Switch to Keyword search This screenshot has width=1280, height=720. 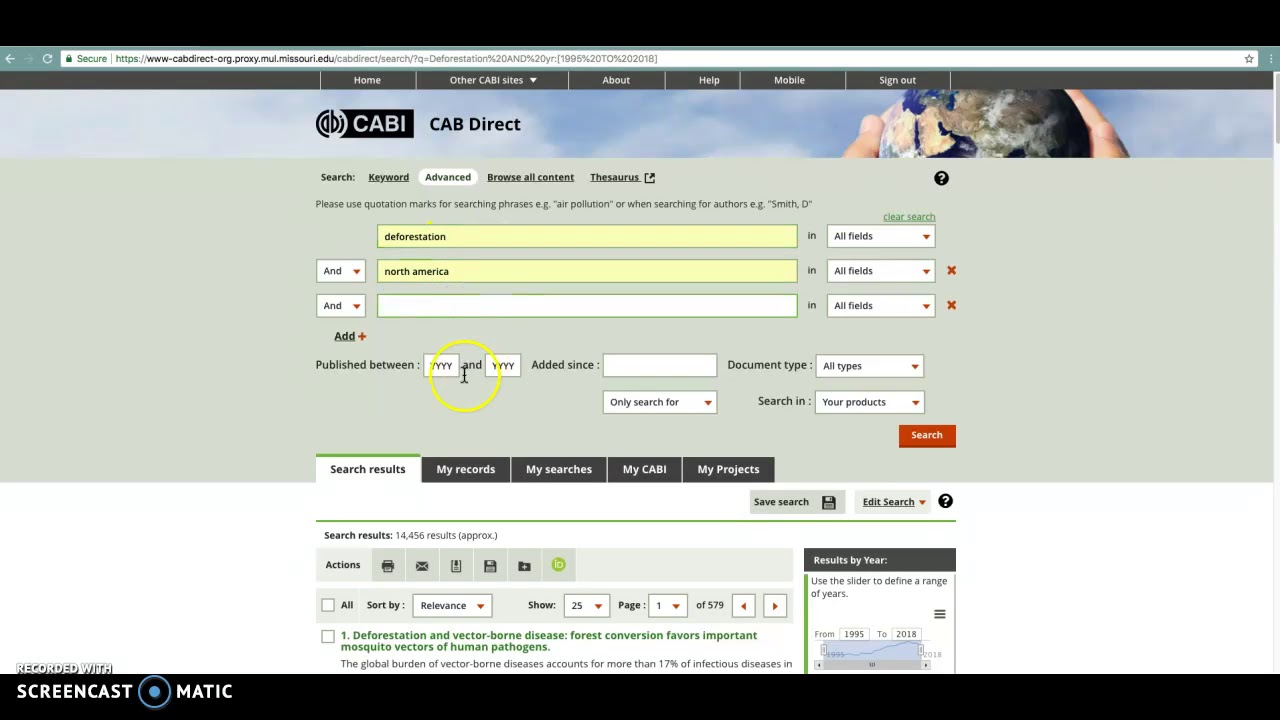[x=388, y=177]
